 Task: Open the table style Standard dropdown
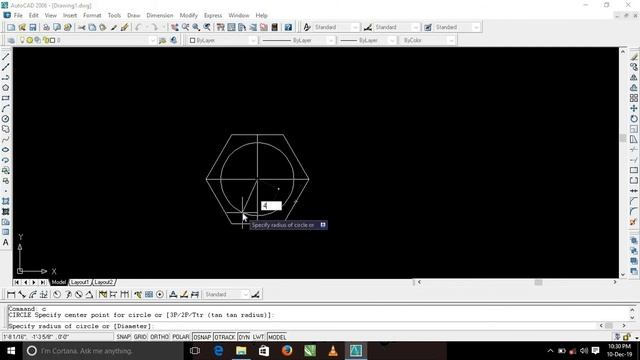(x=476, y=27)
